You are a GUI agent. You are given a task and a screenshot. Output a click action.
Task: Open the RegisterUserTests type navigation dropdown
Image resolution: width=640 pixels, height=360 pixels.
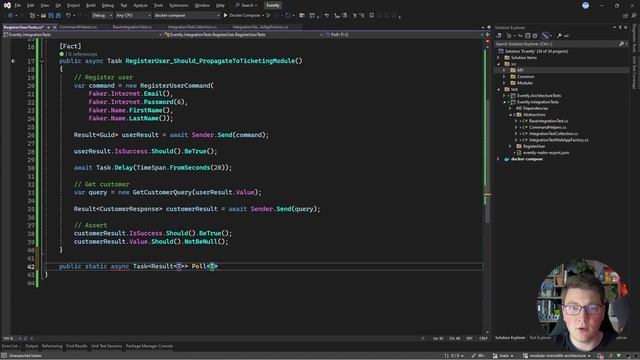point(244,35)
